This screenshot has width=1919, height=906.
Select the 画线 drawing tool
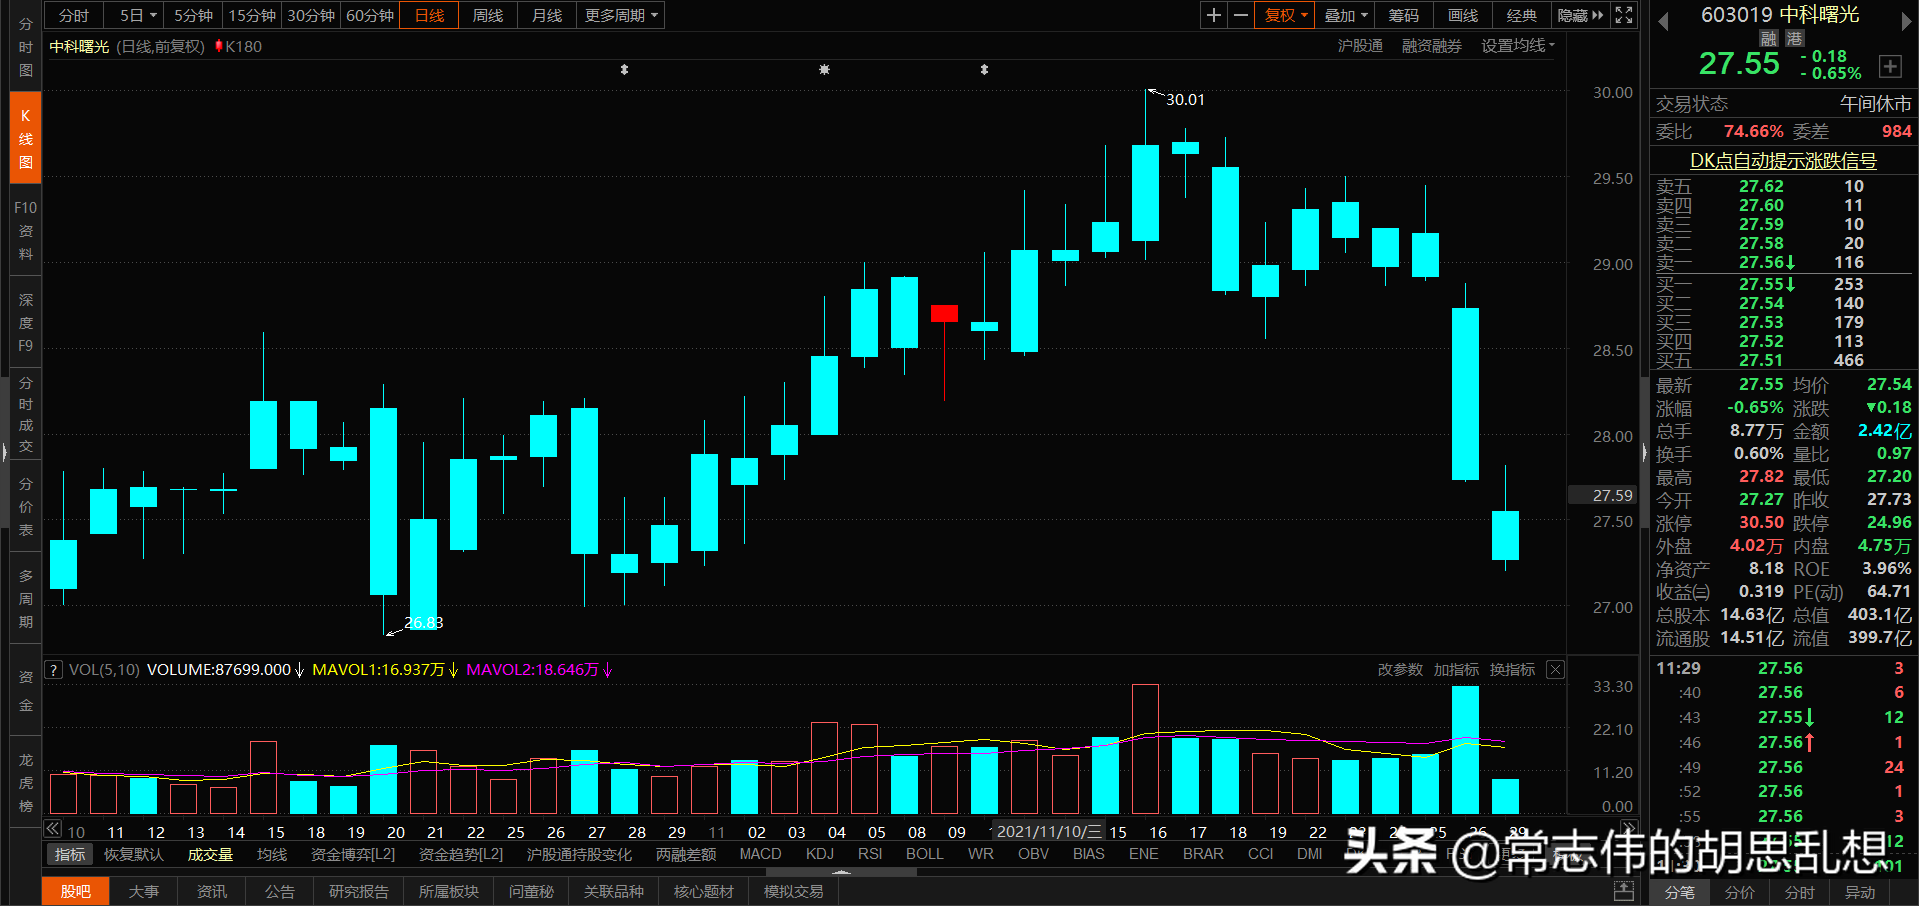(1461, 15)
